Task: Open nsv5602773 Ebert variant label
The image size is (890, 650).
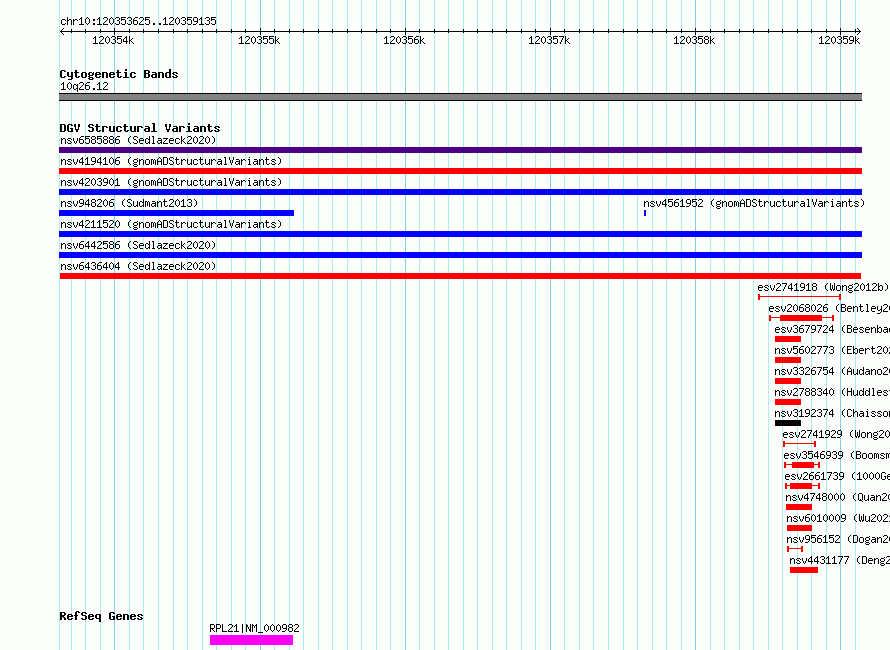Action: point(832,350)
